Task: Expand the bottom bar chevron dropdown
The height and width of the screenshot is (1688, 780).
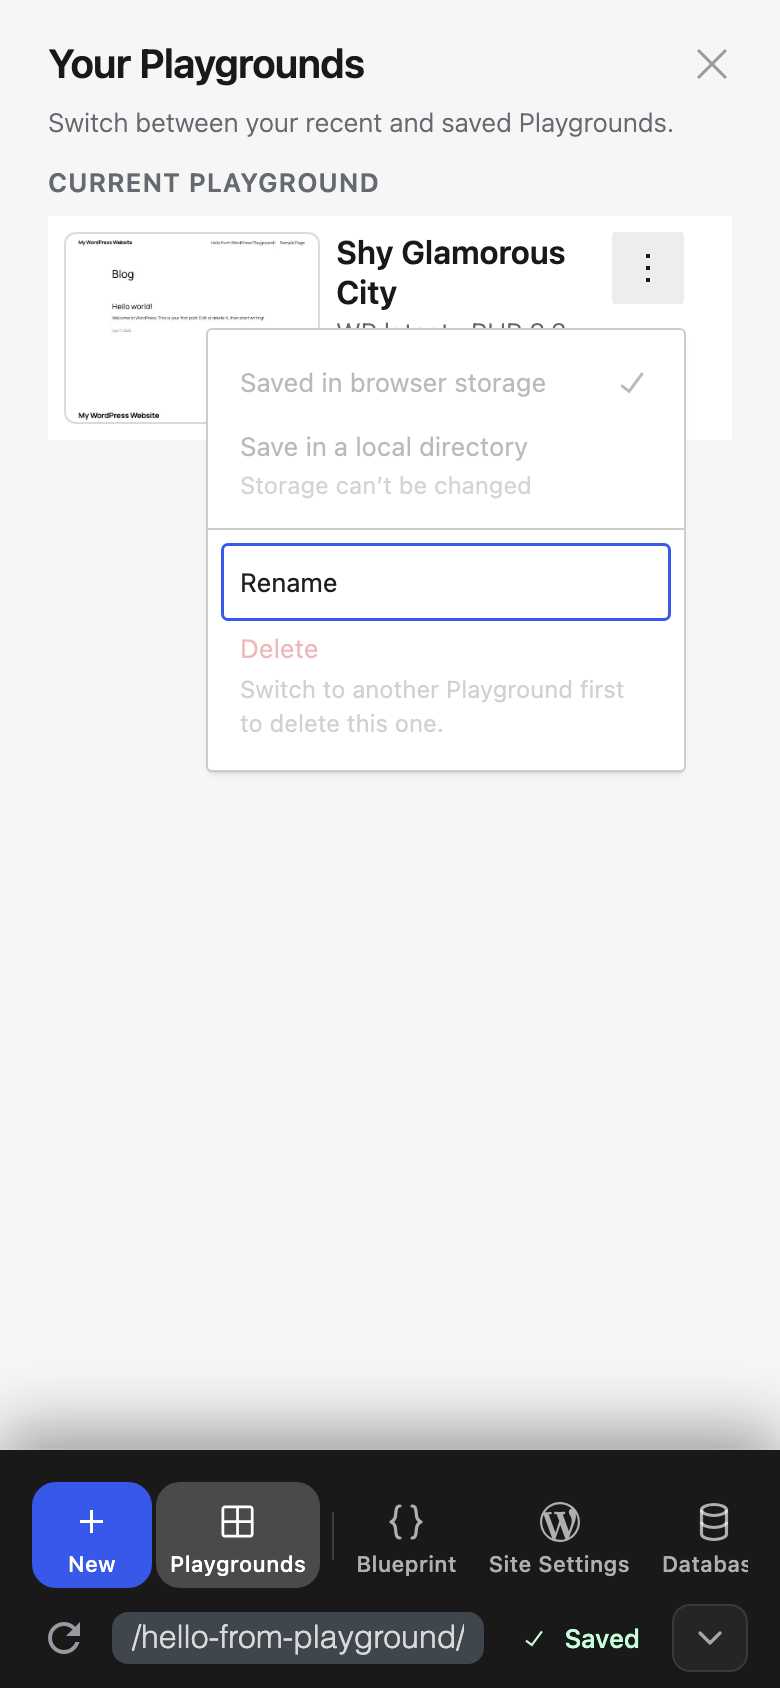Action: pyautogui.click(x=710, y=1638)
